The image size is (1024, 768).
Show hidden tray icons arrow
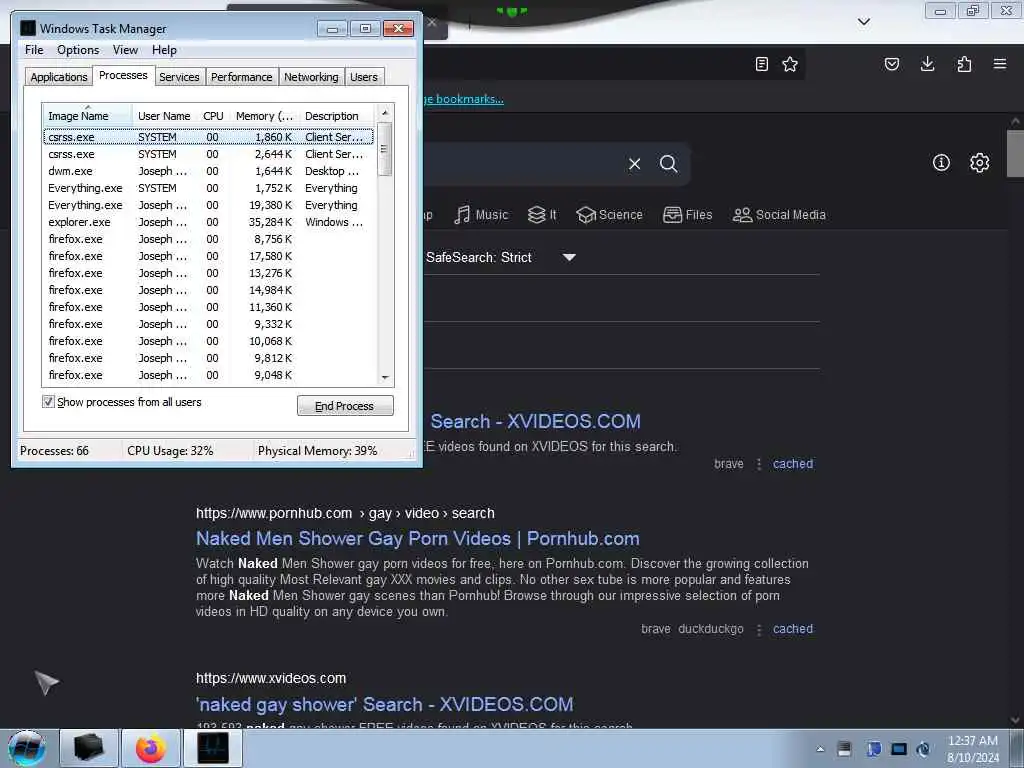(820, 749)
